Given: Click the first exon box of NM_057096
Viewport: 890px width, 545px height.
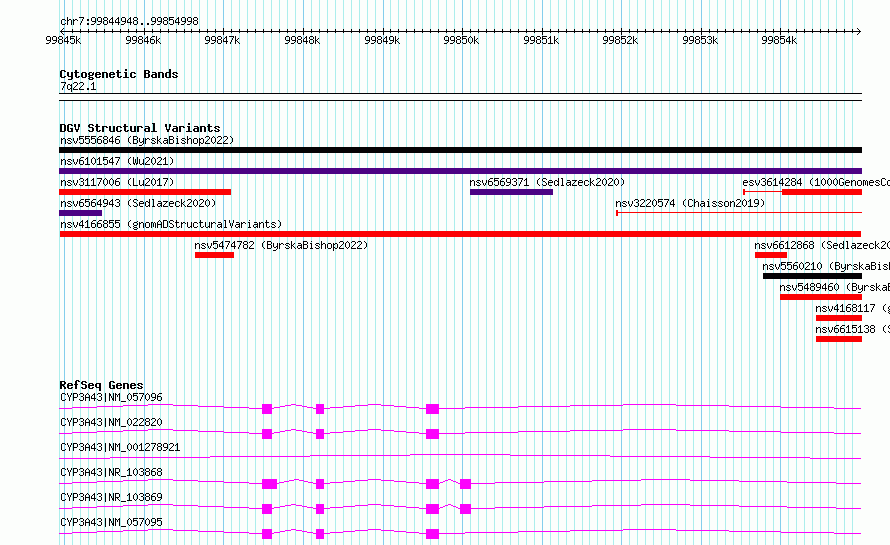Looking at the screenshot, I should tap(267, 409).
